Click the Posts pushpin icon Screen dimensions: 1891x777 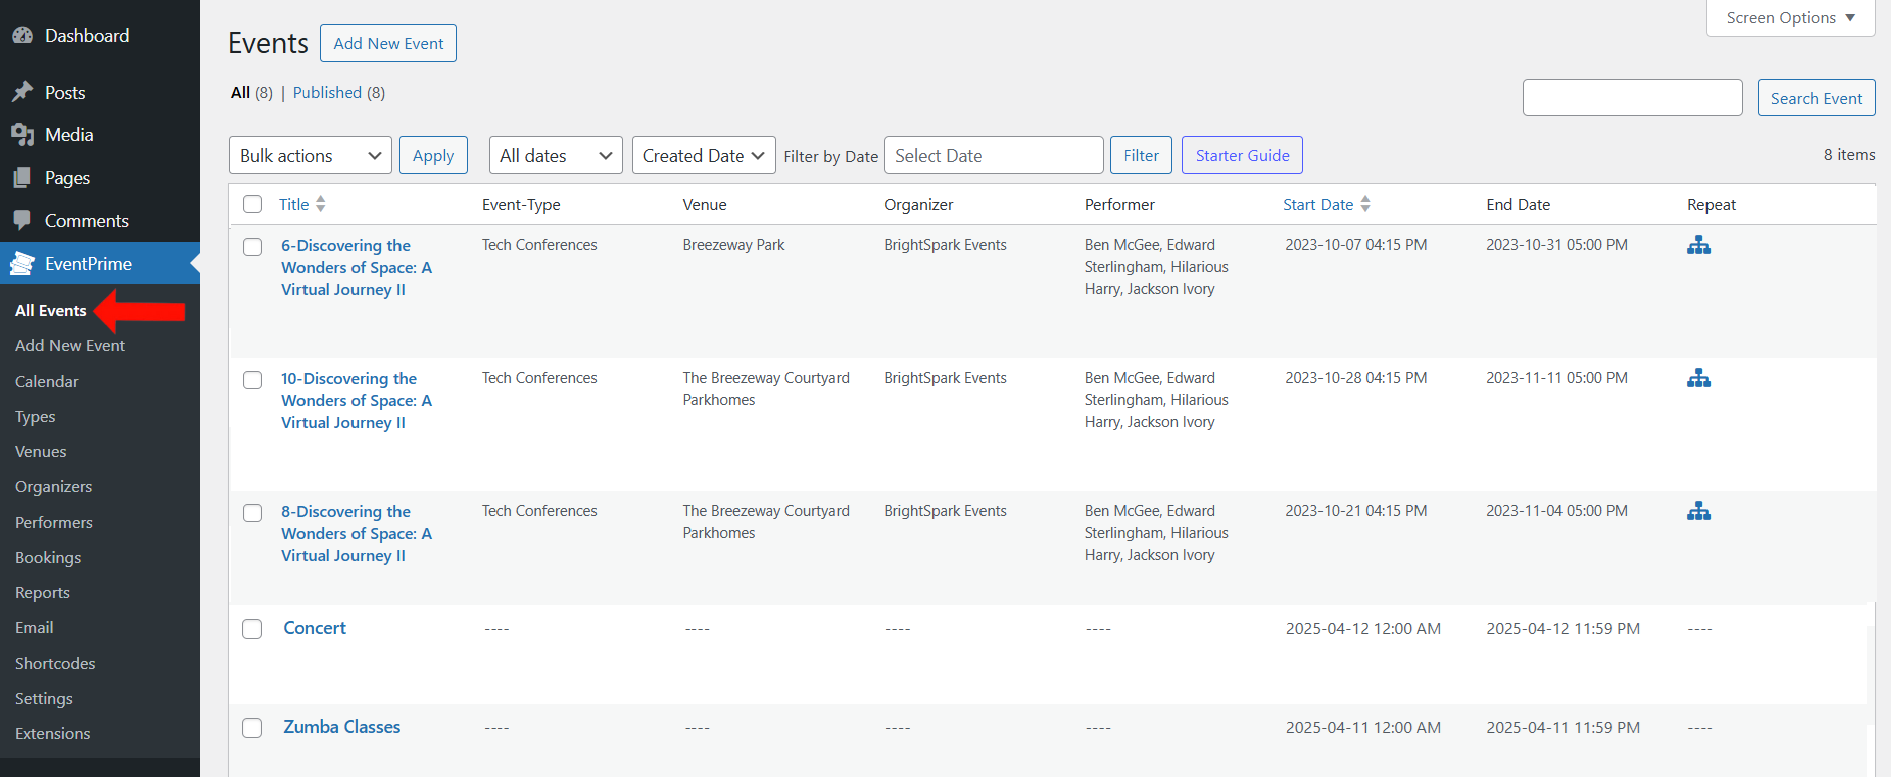point(22,92)
